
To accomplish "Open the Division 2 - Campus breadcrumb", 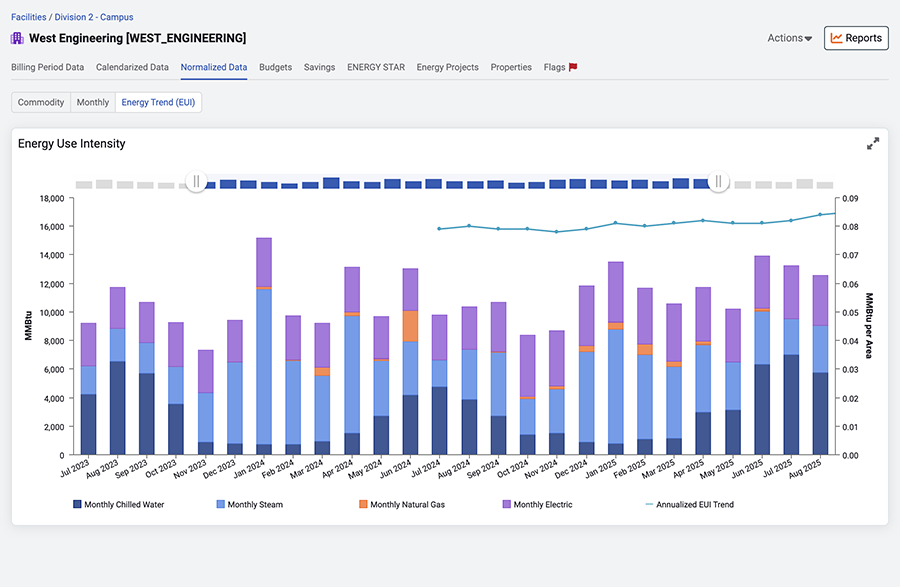I will tap(94, 17).
